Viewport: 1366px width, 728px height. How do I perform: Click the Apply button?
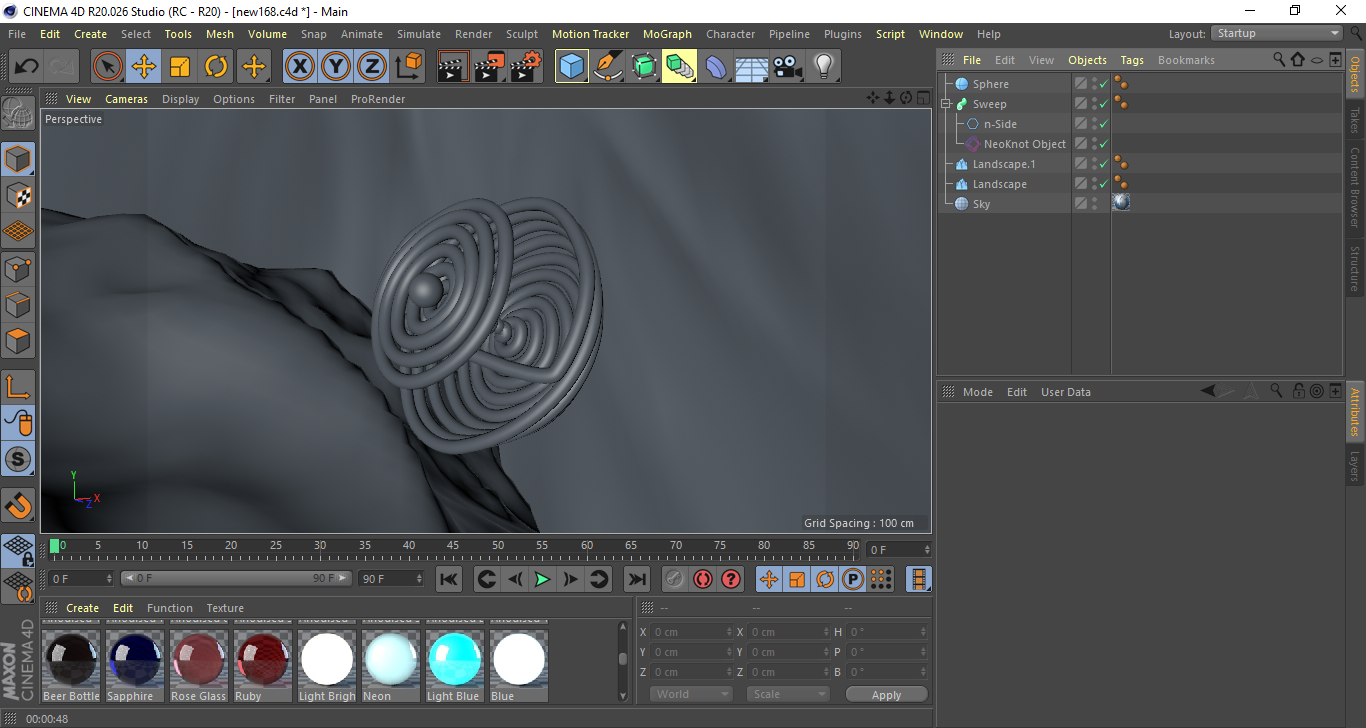886,694
